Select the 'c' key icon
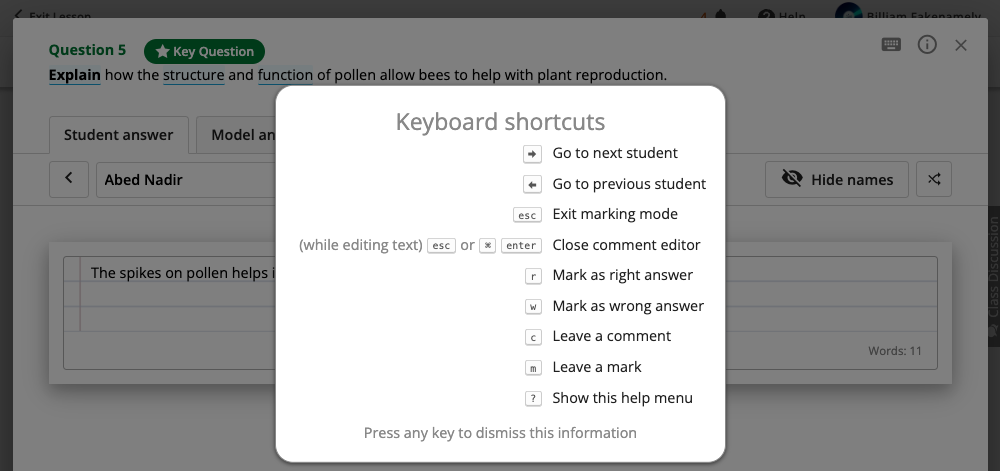Image resolution: width=1000 pixels, height=471 pixels. [533, 337]
